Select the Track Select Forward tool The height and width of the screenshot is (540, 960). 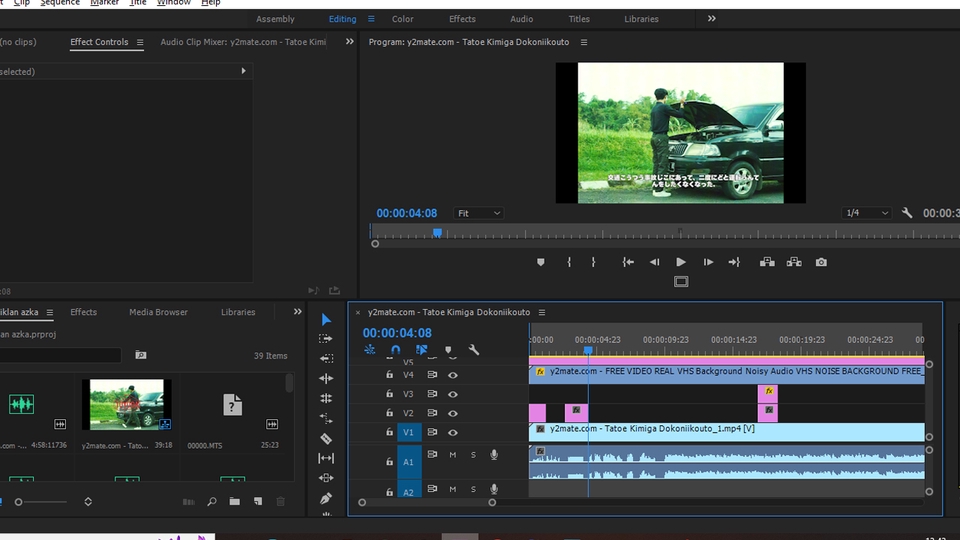[x=326, y=339]
